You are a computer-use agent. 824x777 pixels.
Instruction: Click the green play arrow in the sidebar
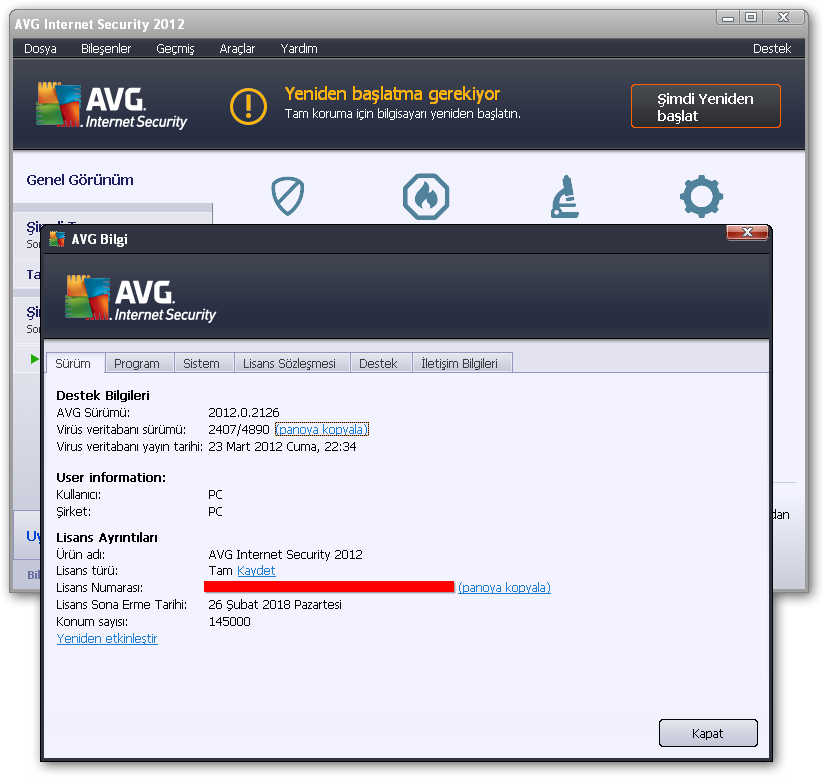point(35,359)
